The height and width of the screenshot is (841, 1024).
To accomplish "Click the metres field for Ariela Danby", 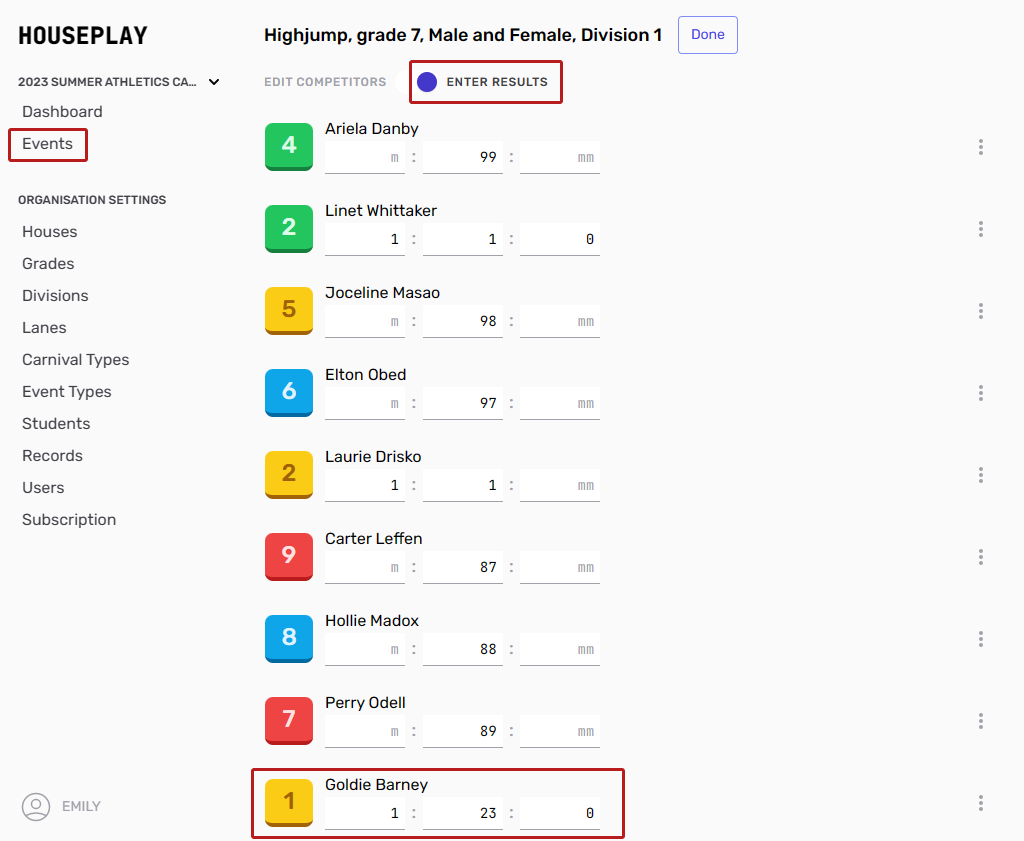I will [x=365, y=157].
